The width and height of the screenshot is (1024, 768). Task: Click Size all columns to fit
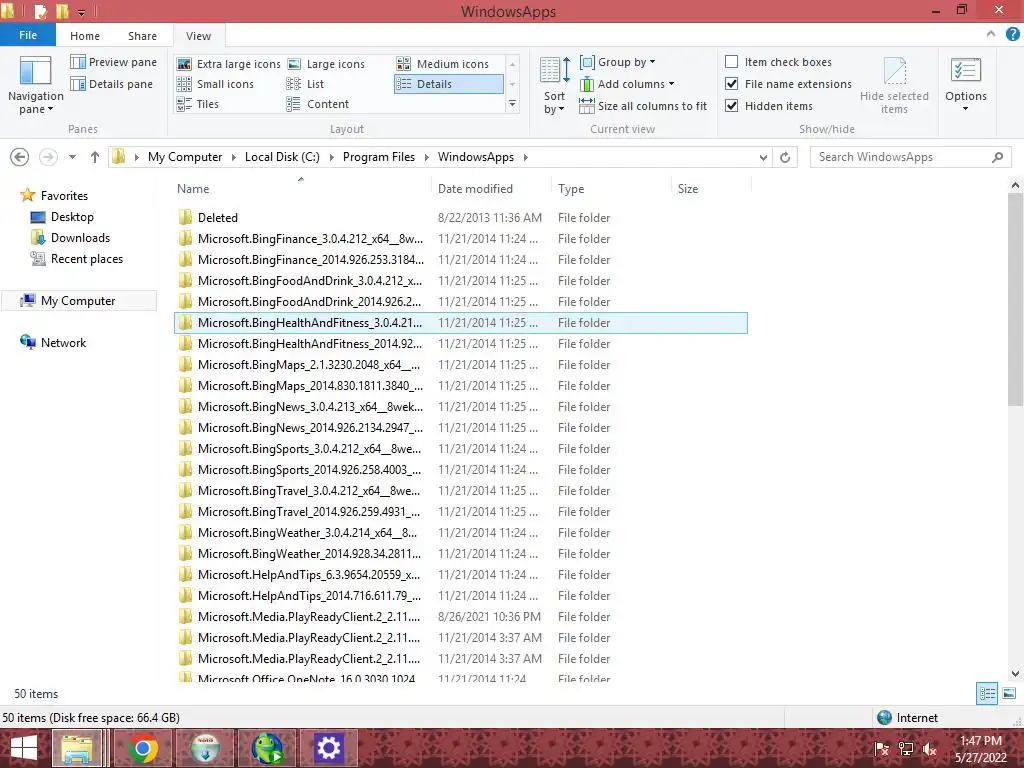(x=643, y=106)
